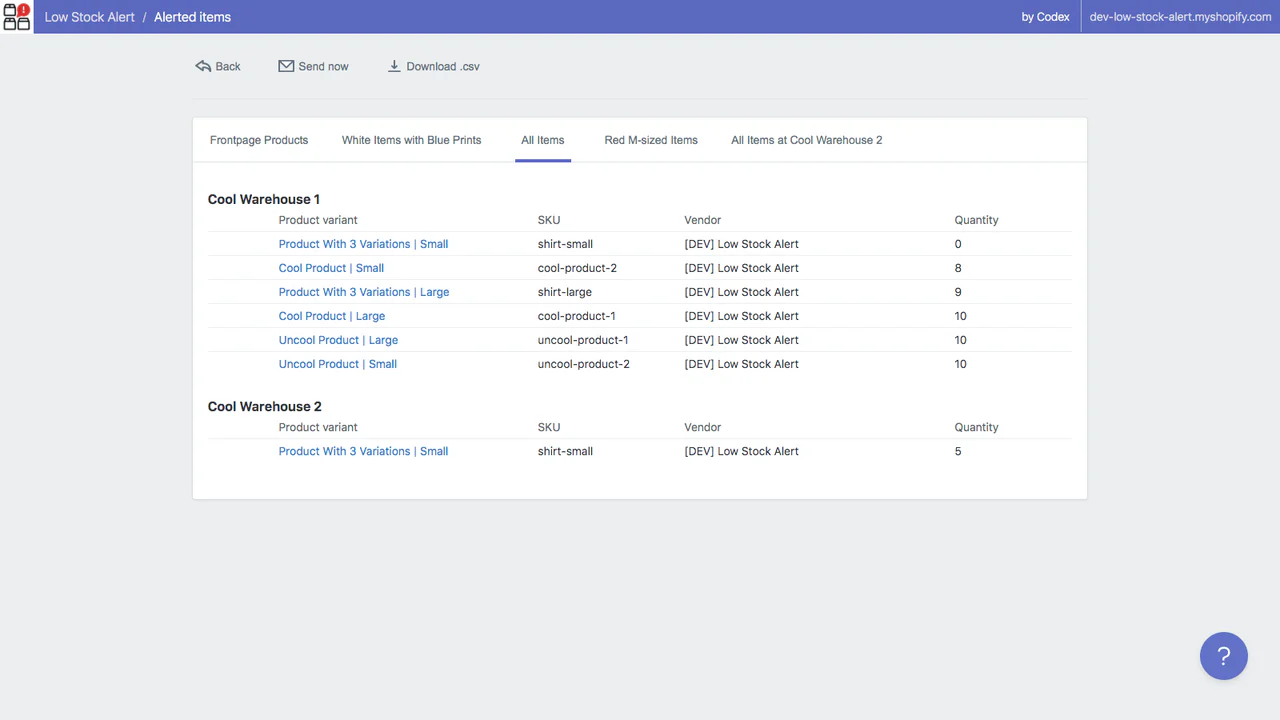Click the Low Stock Alert app logo icon
1280x720 pixels.
[17, 17]
